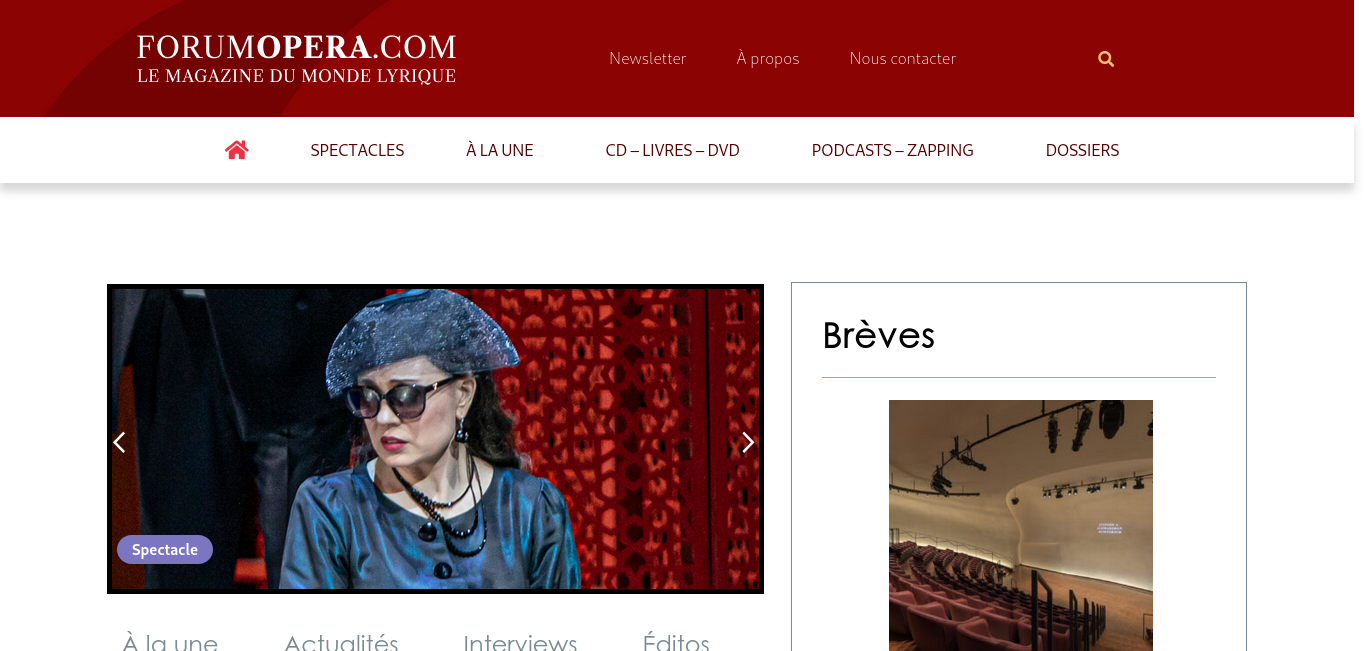
Task: Switch to the Interviews tab
Action: point(520,641)
